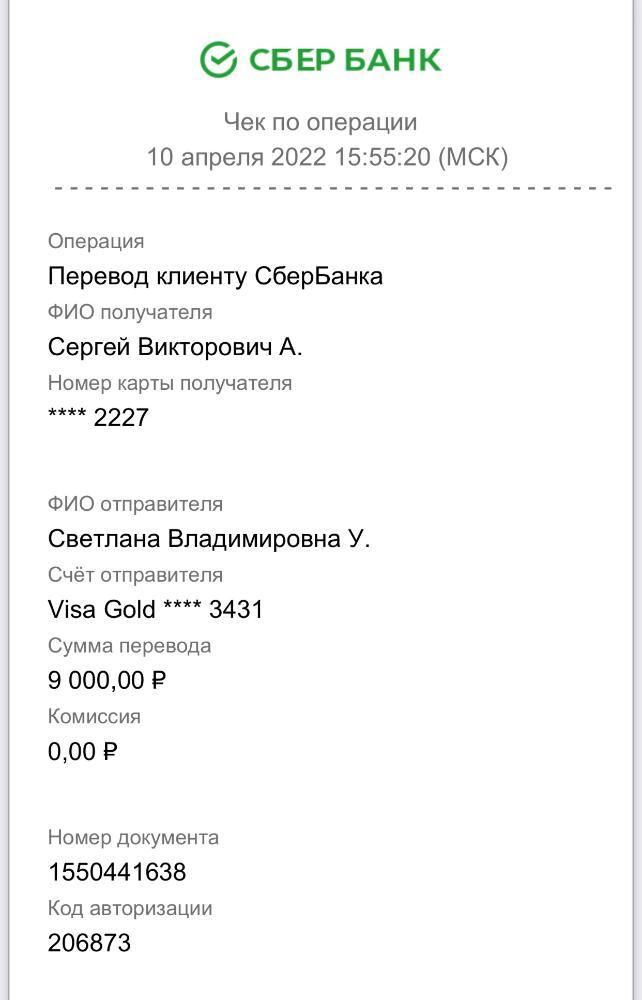Click the Номер карты получателя label

tap(170, 383)
